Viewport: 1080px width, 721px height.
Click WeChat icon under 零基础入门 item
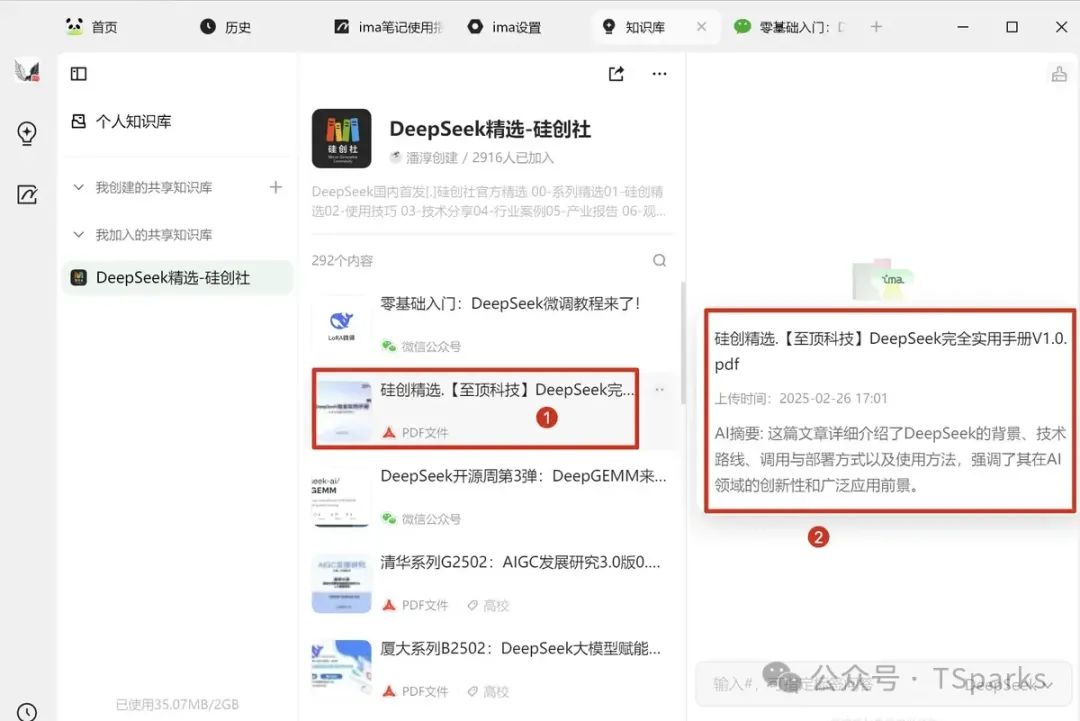389,346
